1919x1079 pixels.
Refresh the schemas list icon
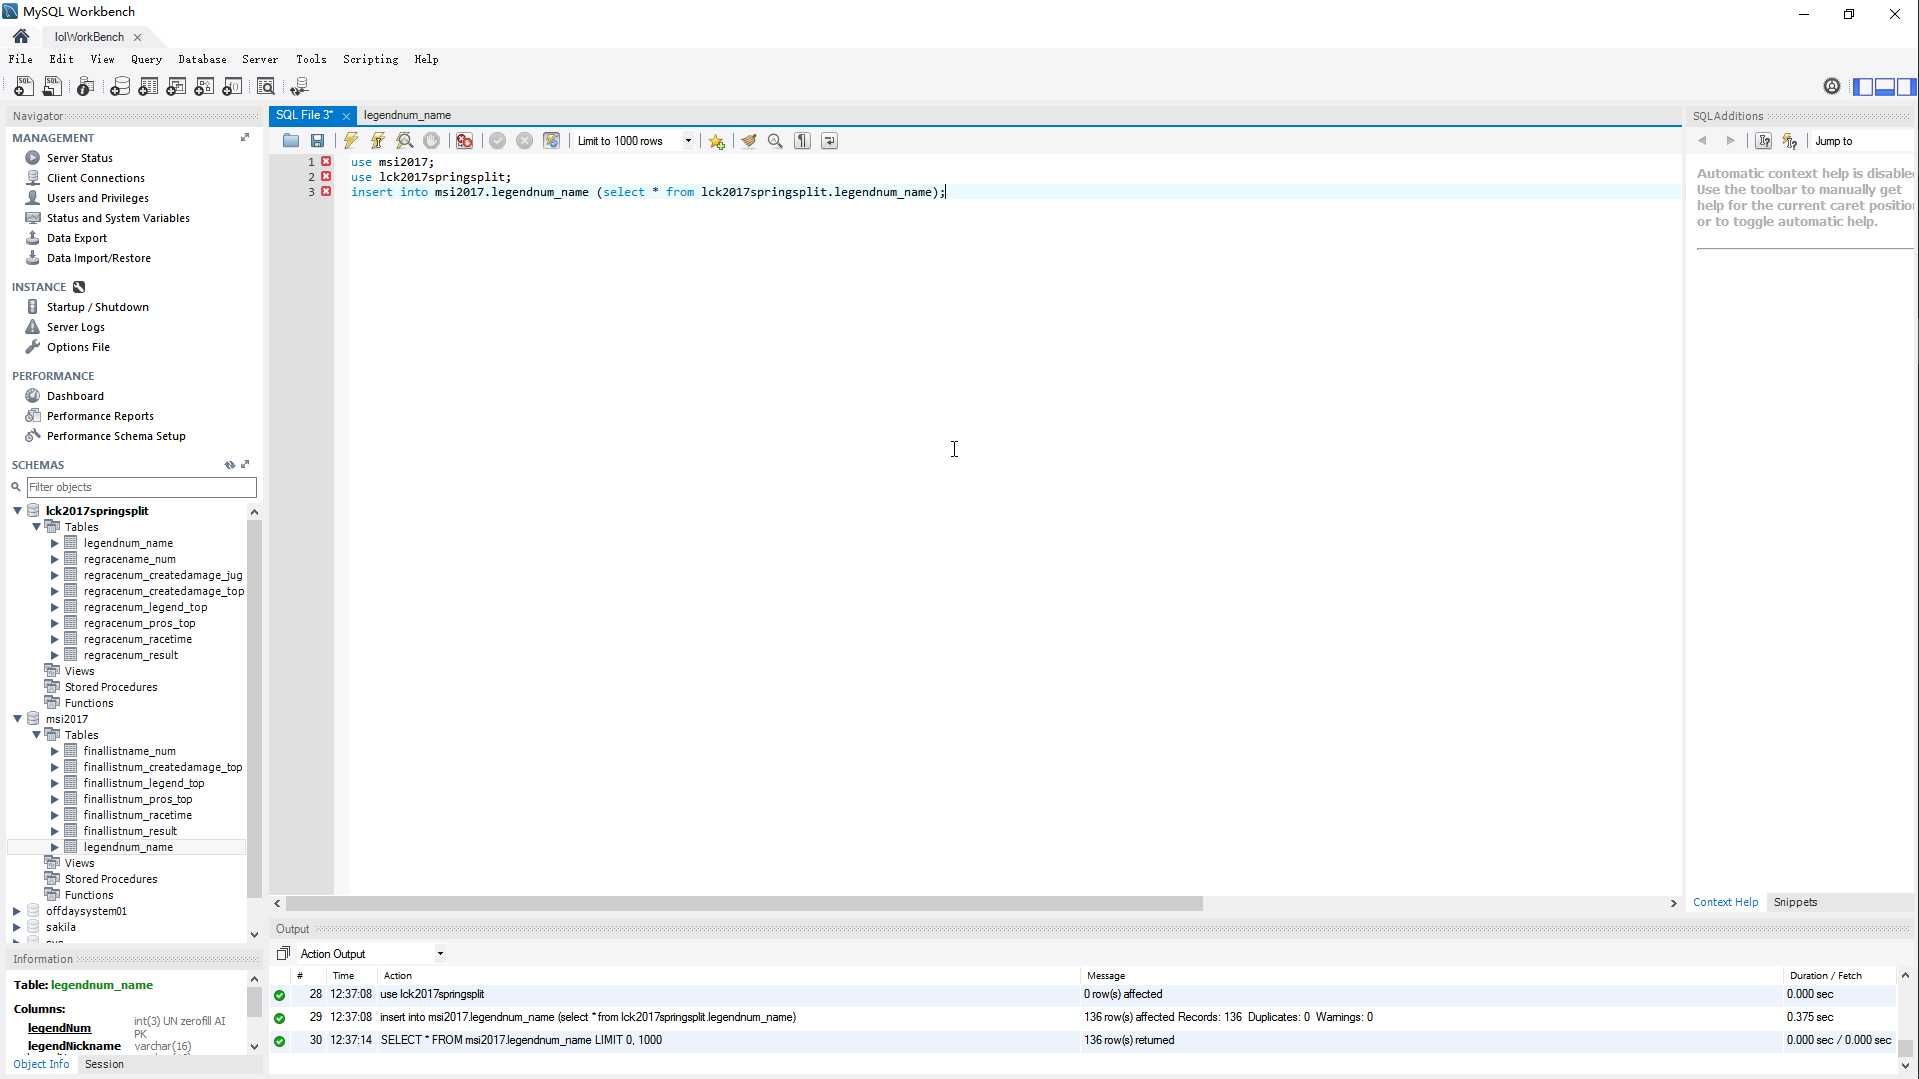(x=230, y=465)
